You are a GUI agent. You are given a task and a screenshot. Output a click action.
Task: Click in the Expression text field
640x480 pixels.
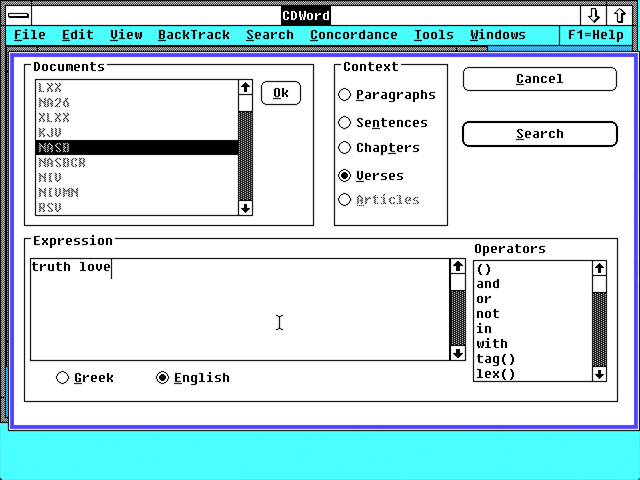(240, 309)
